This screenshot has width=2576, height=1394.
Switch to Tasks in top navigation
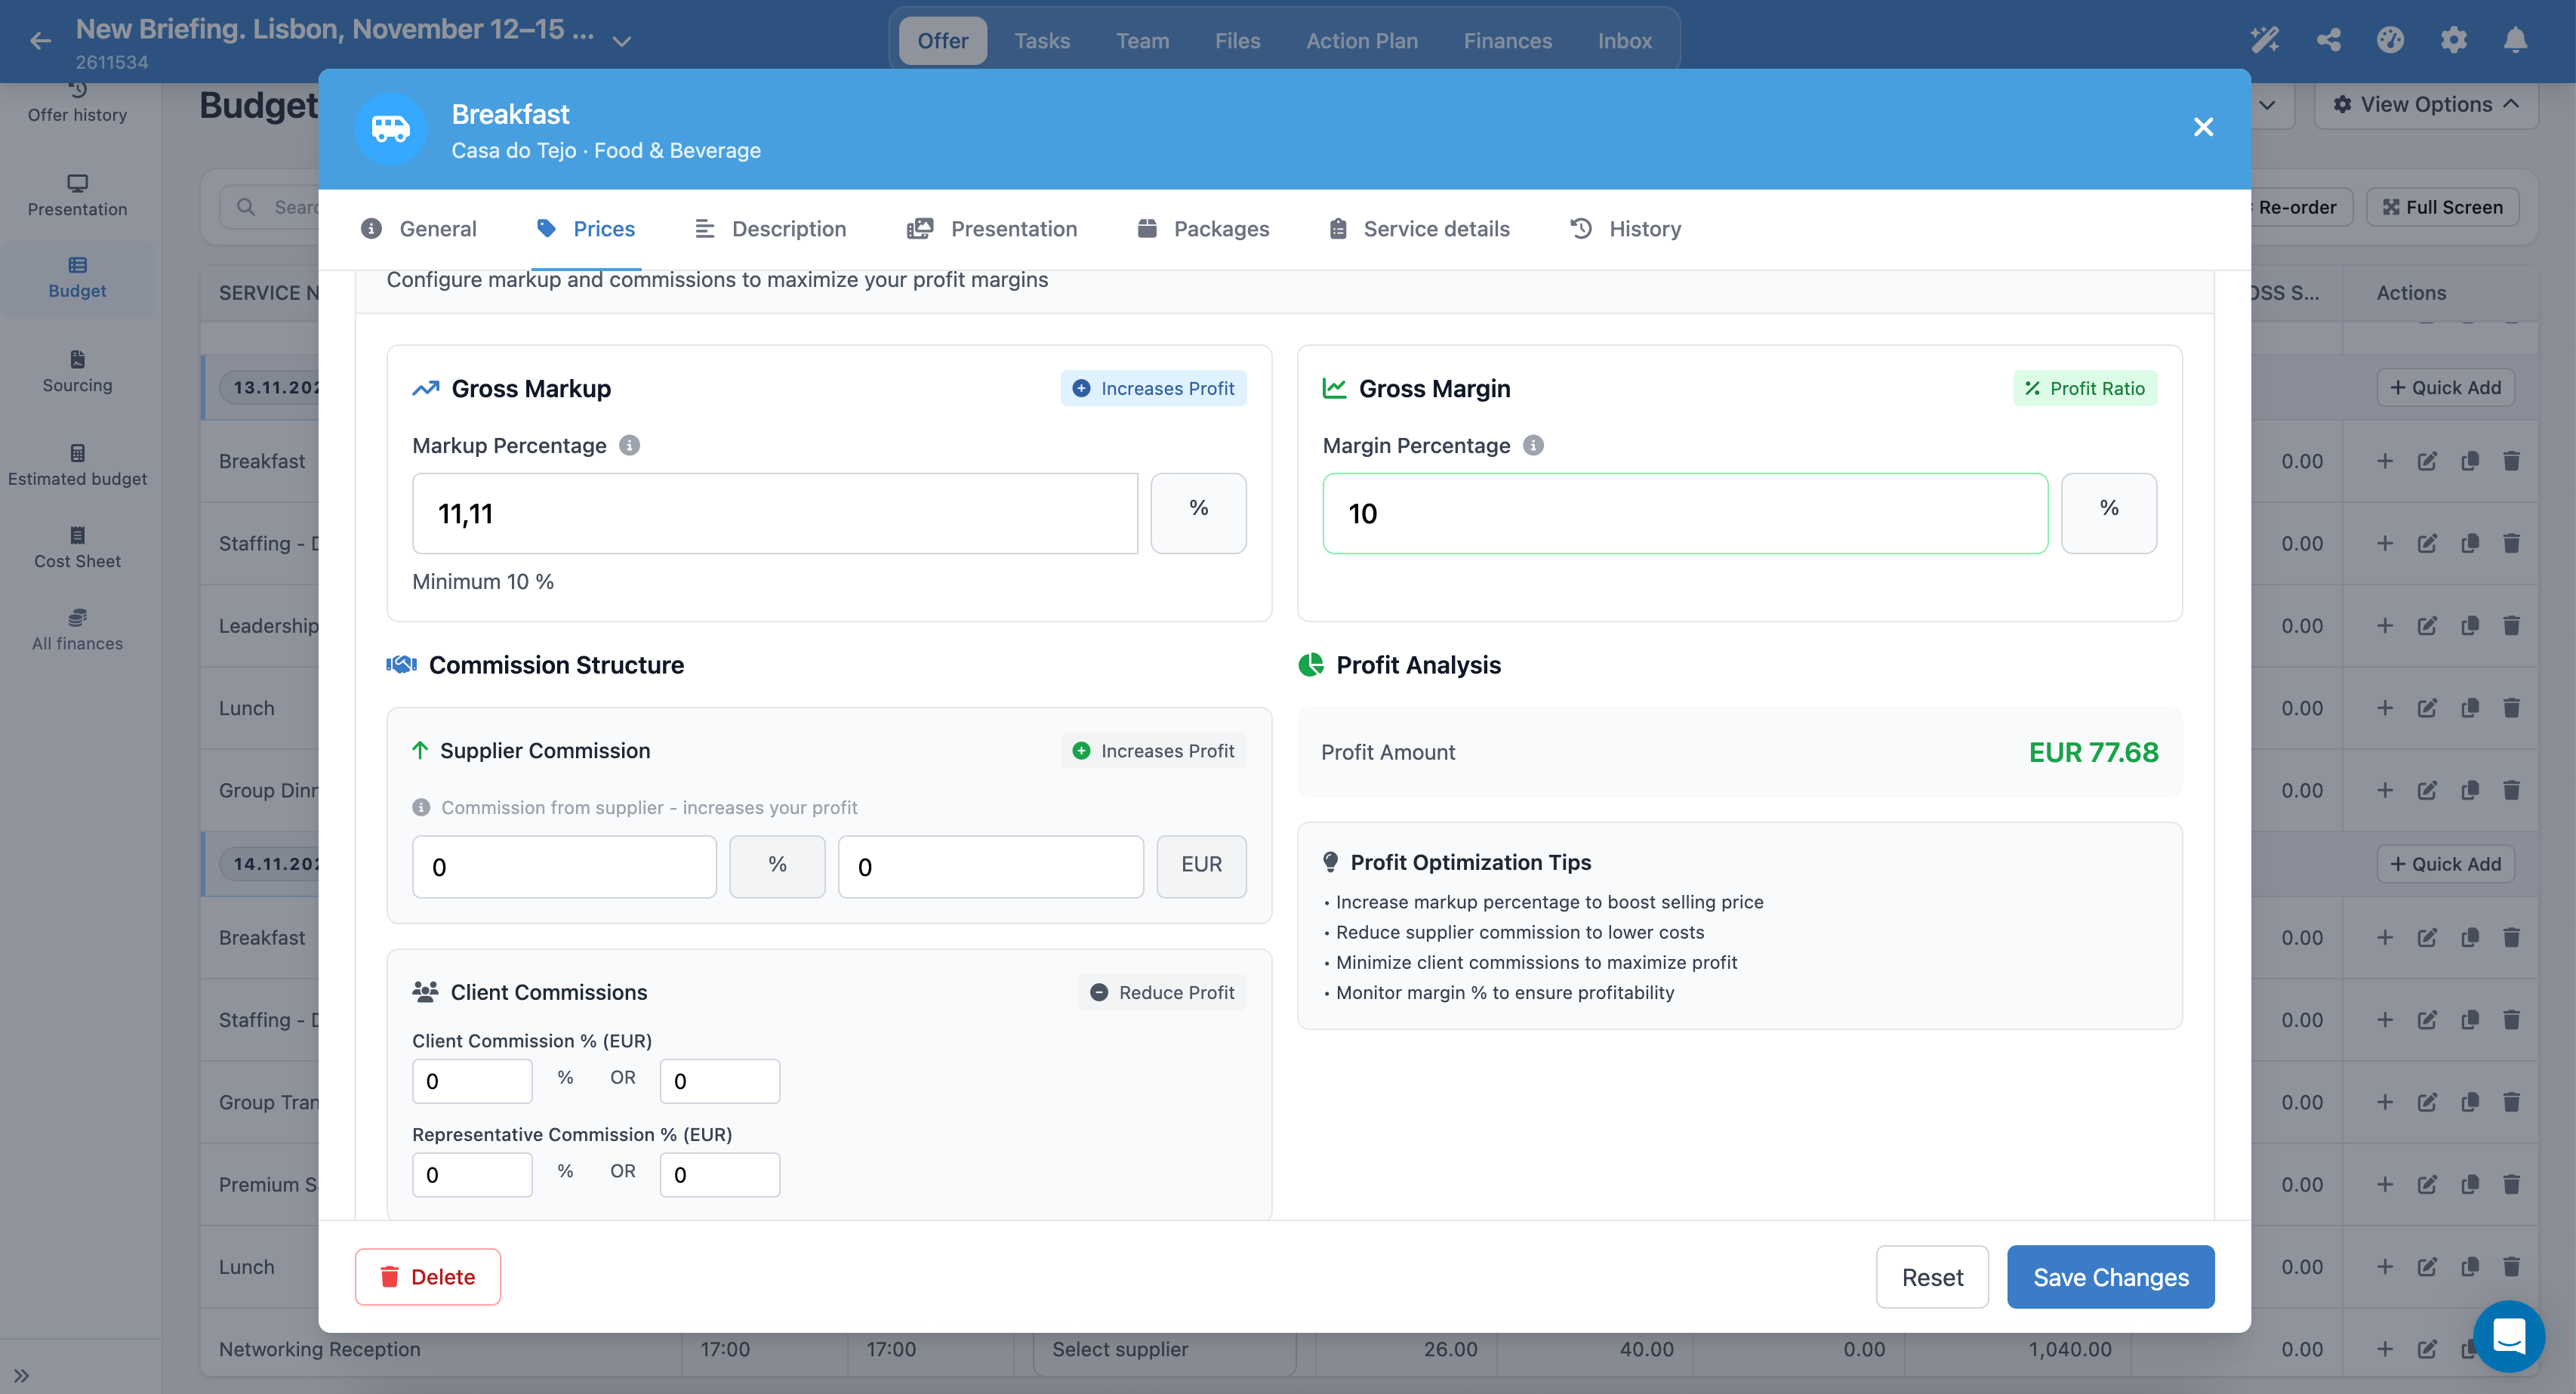(x=1042, y=41)
